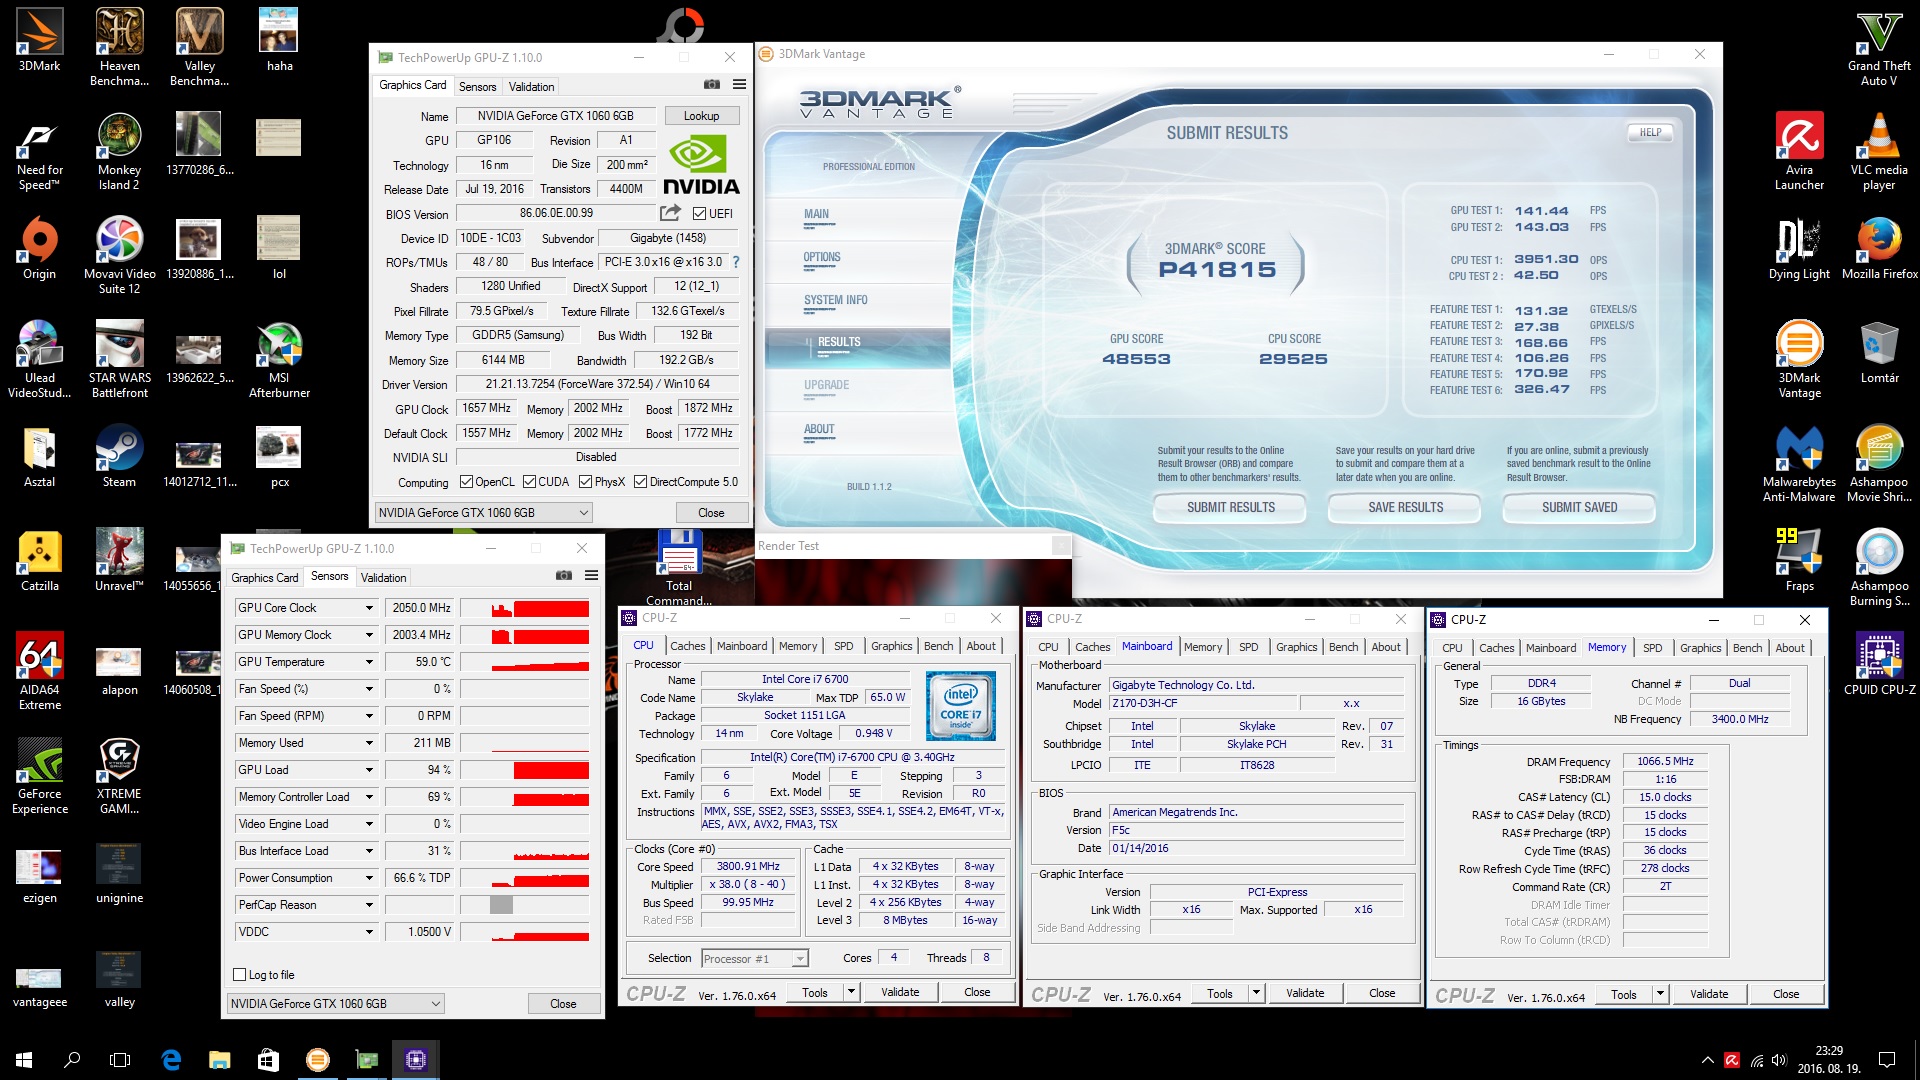Click the HELP button in 3DMark Vantage
This screenshot has width=1920, height=1080.
click(x=1650, y=132)
